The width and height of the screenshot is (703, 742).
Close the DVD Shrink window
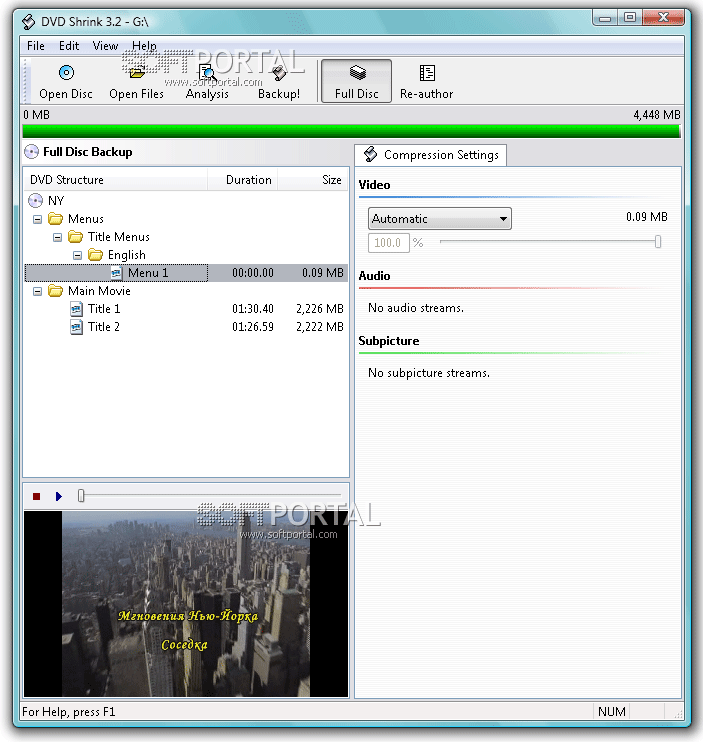[663, 18]
